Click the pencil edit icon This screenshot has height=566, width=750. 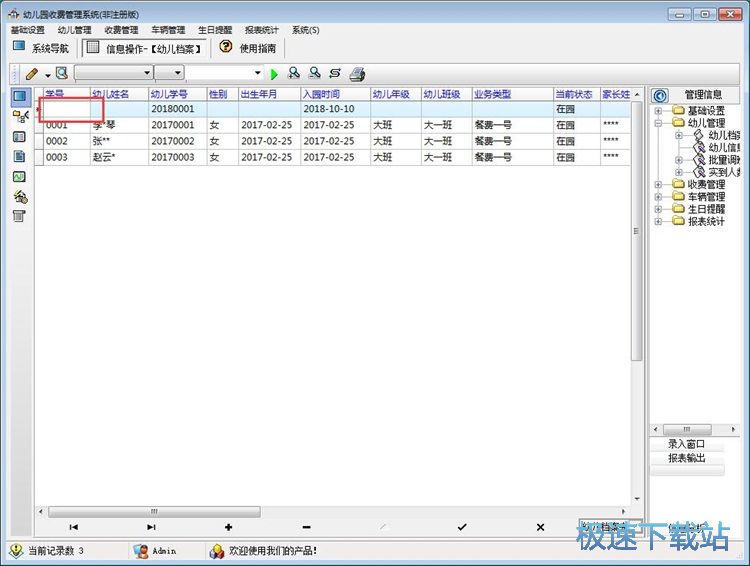(32, 74)
